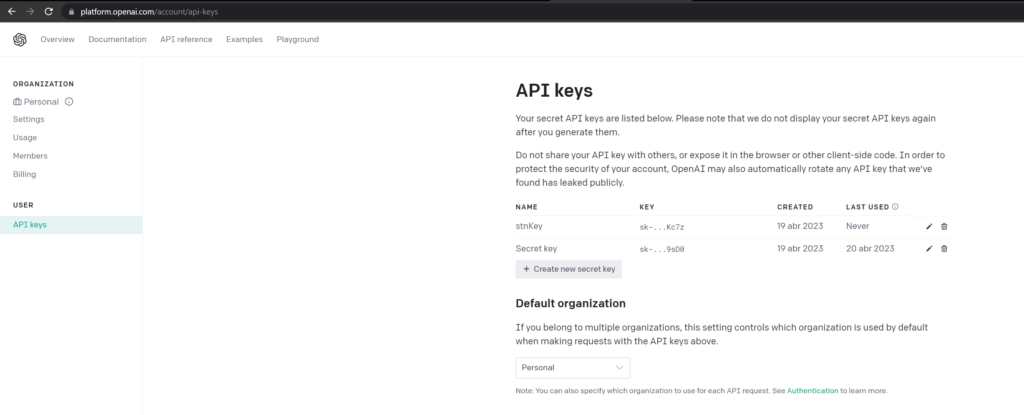
Task: Open the Personal default organization dropdown
Action: click(573, 368)
